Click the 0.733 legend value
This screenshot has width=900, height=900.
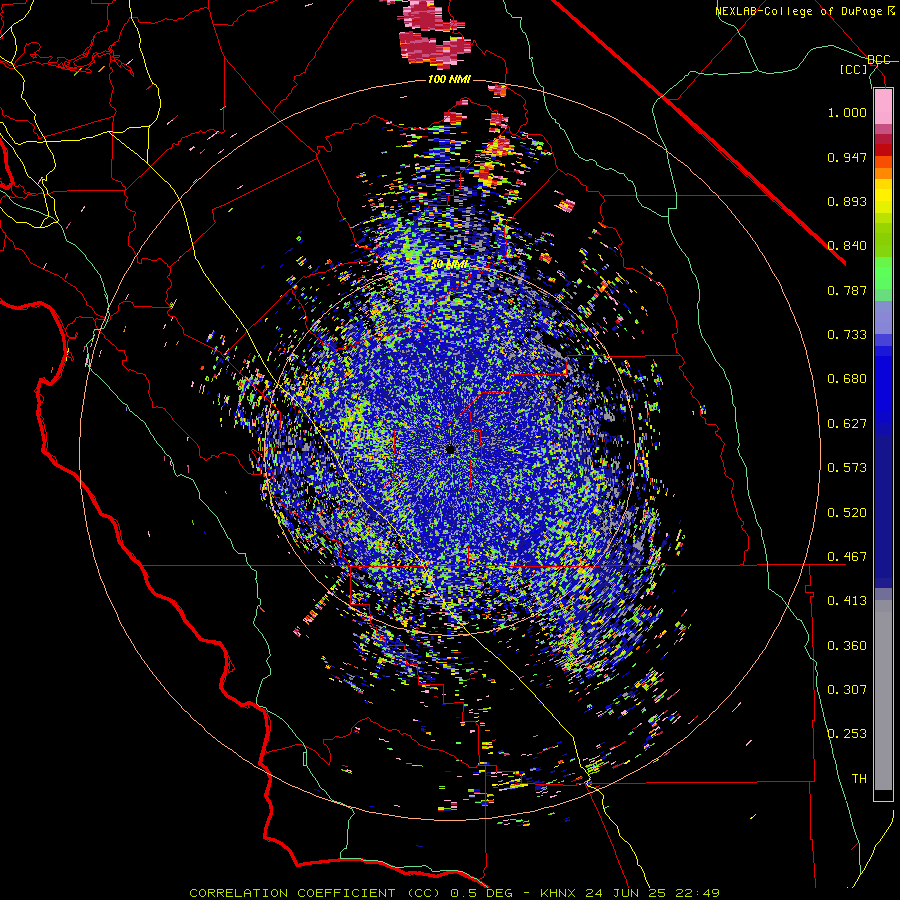point(847,335)
